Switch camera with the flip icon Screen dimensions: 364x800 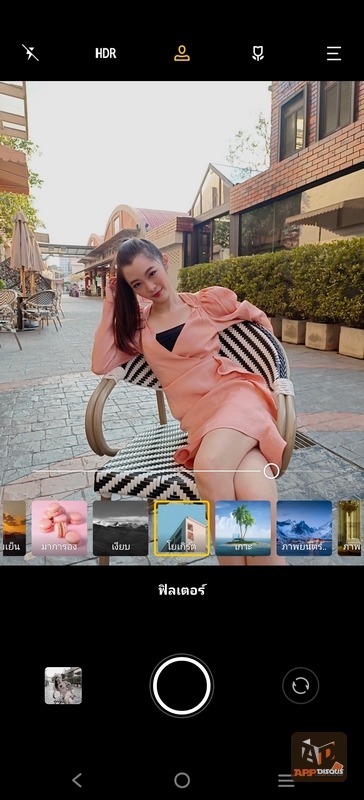(301, 686)
